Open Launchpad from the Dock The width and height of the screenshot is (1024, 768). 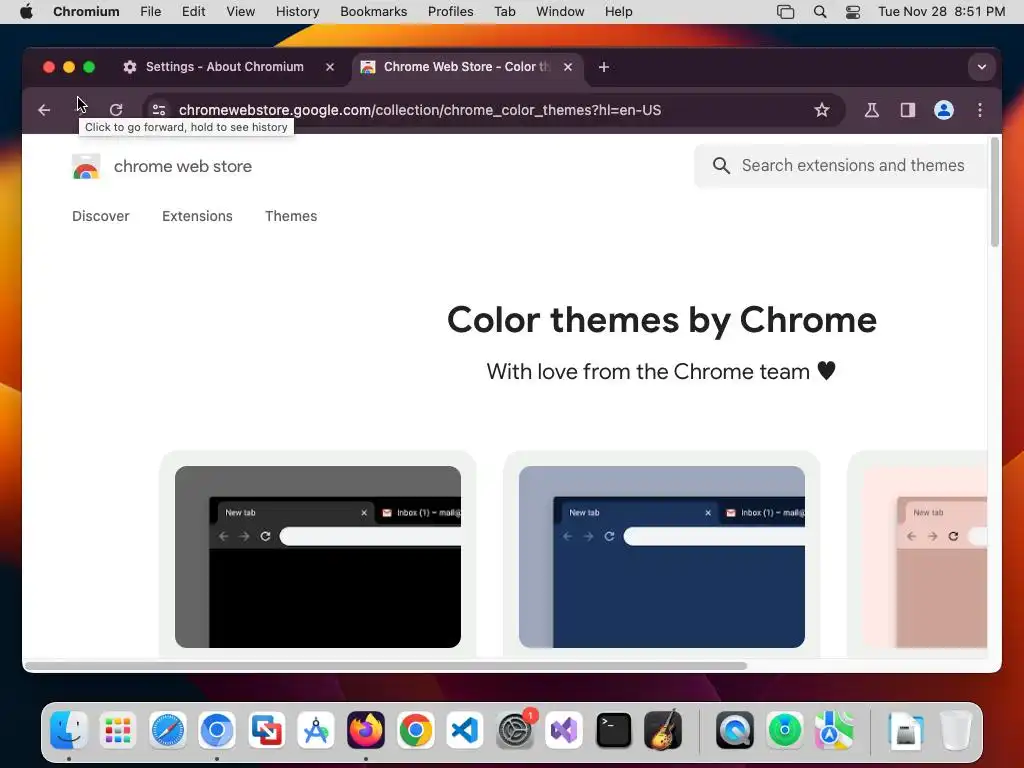click(x=118, y=730)
